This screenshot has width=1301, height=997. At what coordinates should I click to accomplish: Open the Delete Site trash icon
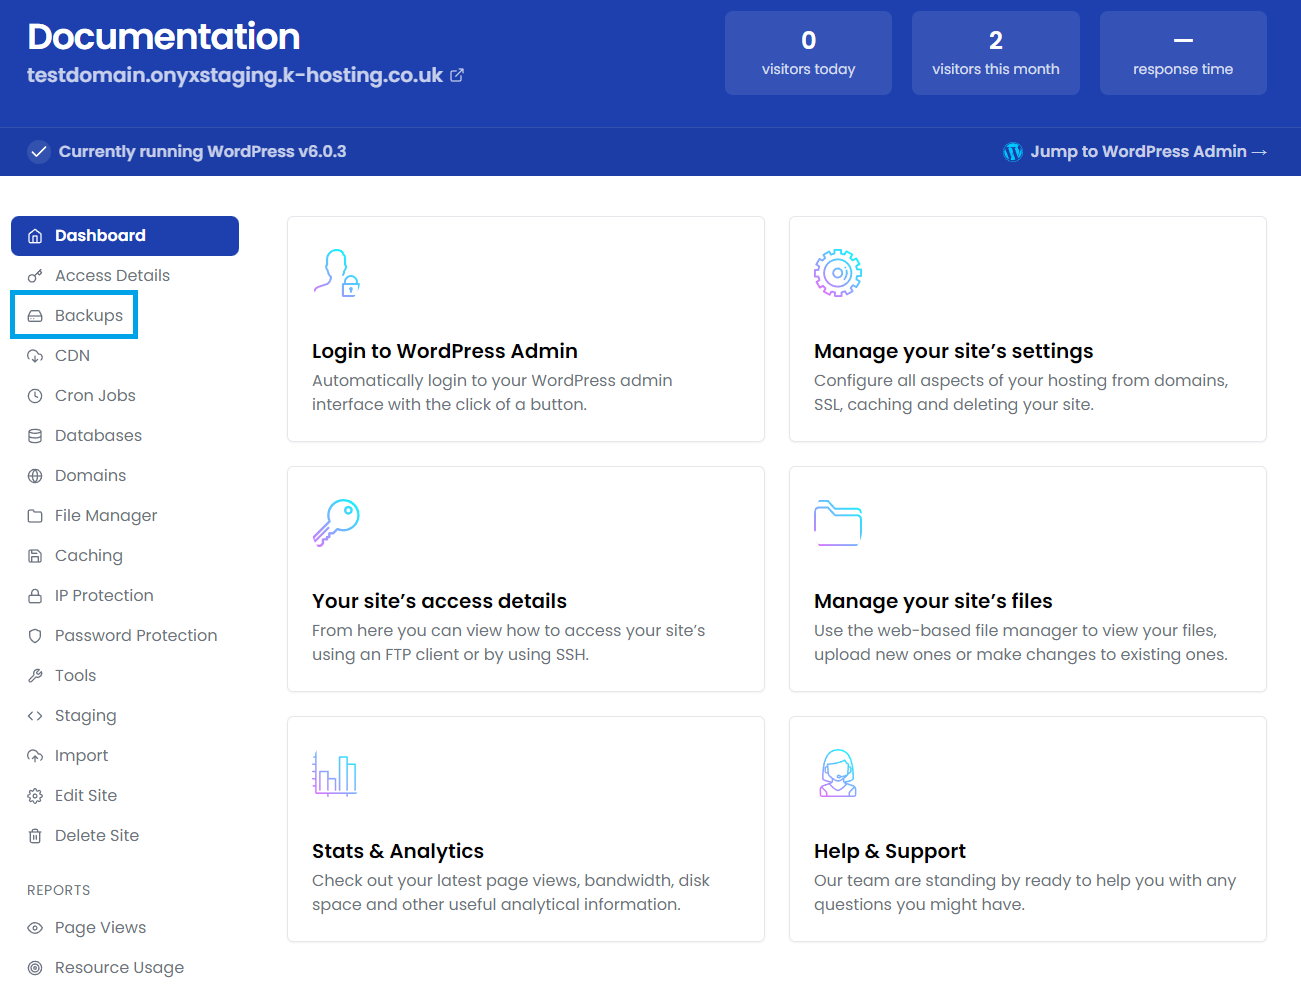tap(36, 835)
